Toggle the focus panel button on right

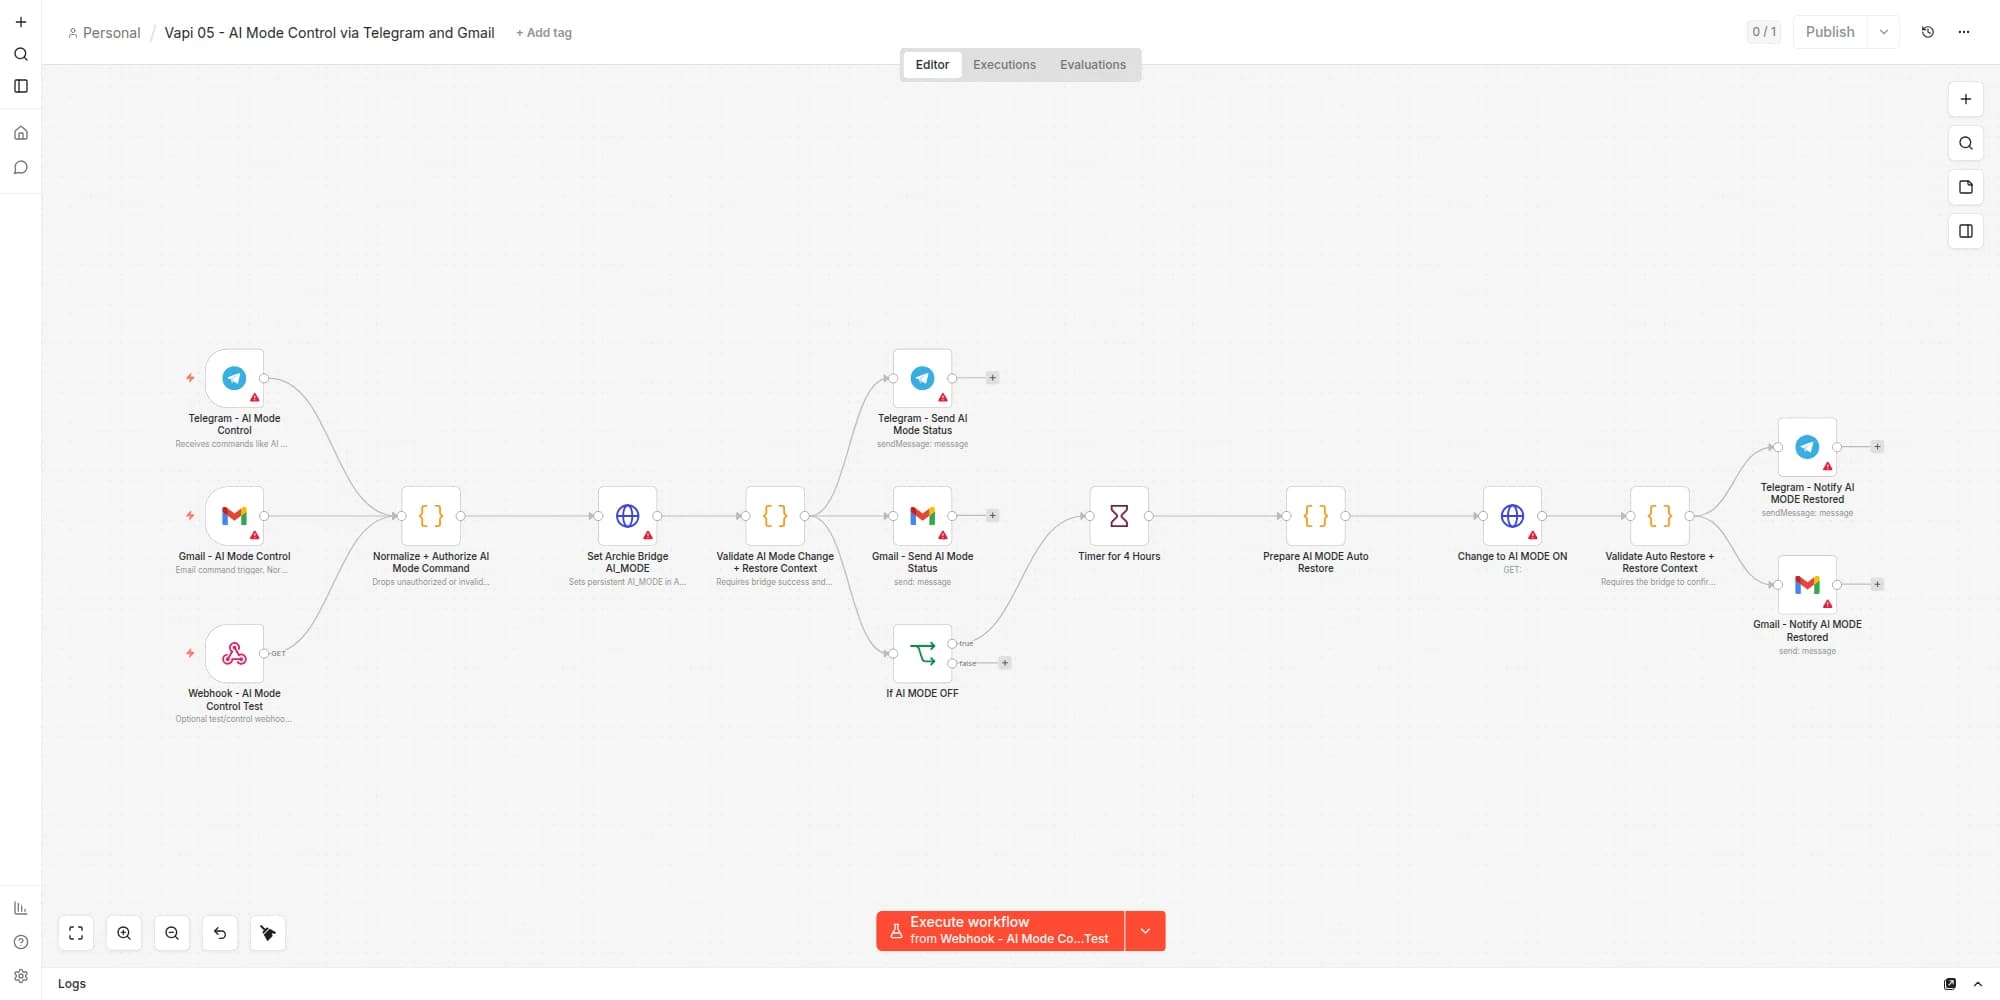[x=1966, y=231]
